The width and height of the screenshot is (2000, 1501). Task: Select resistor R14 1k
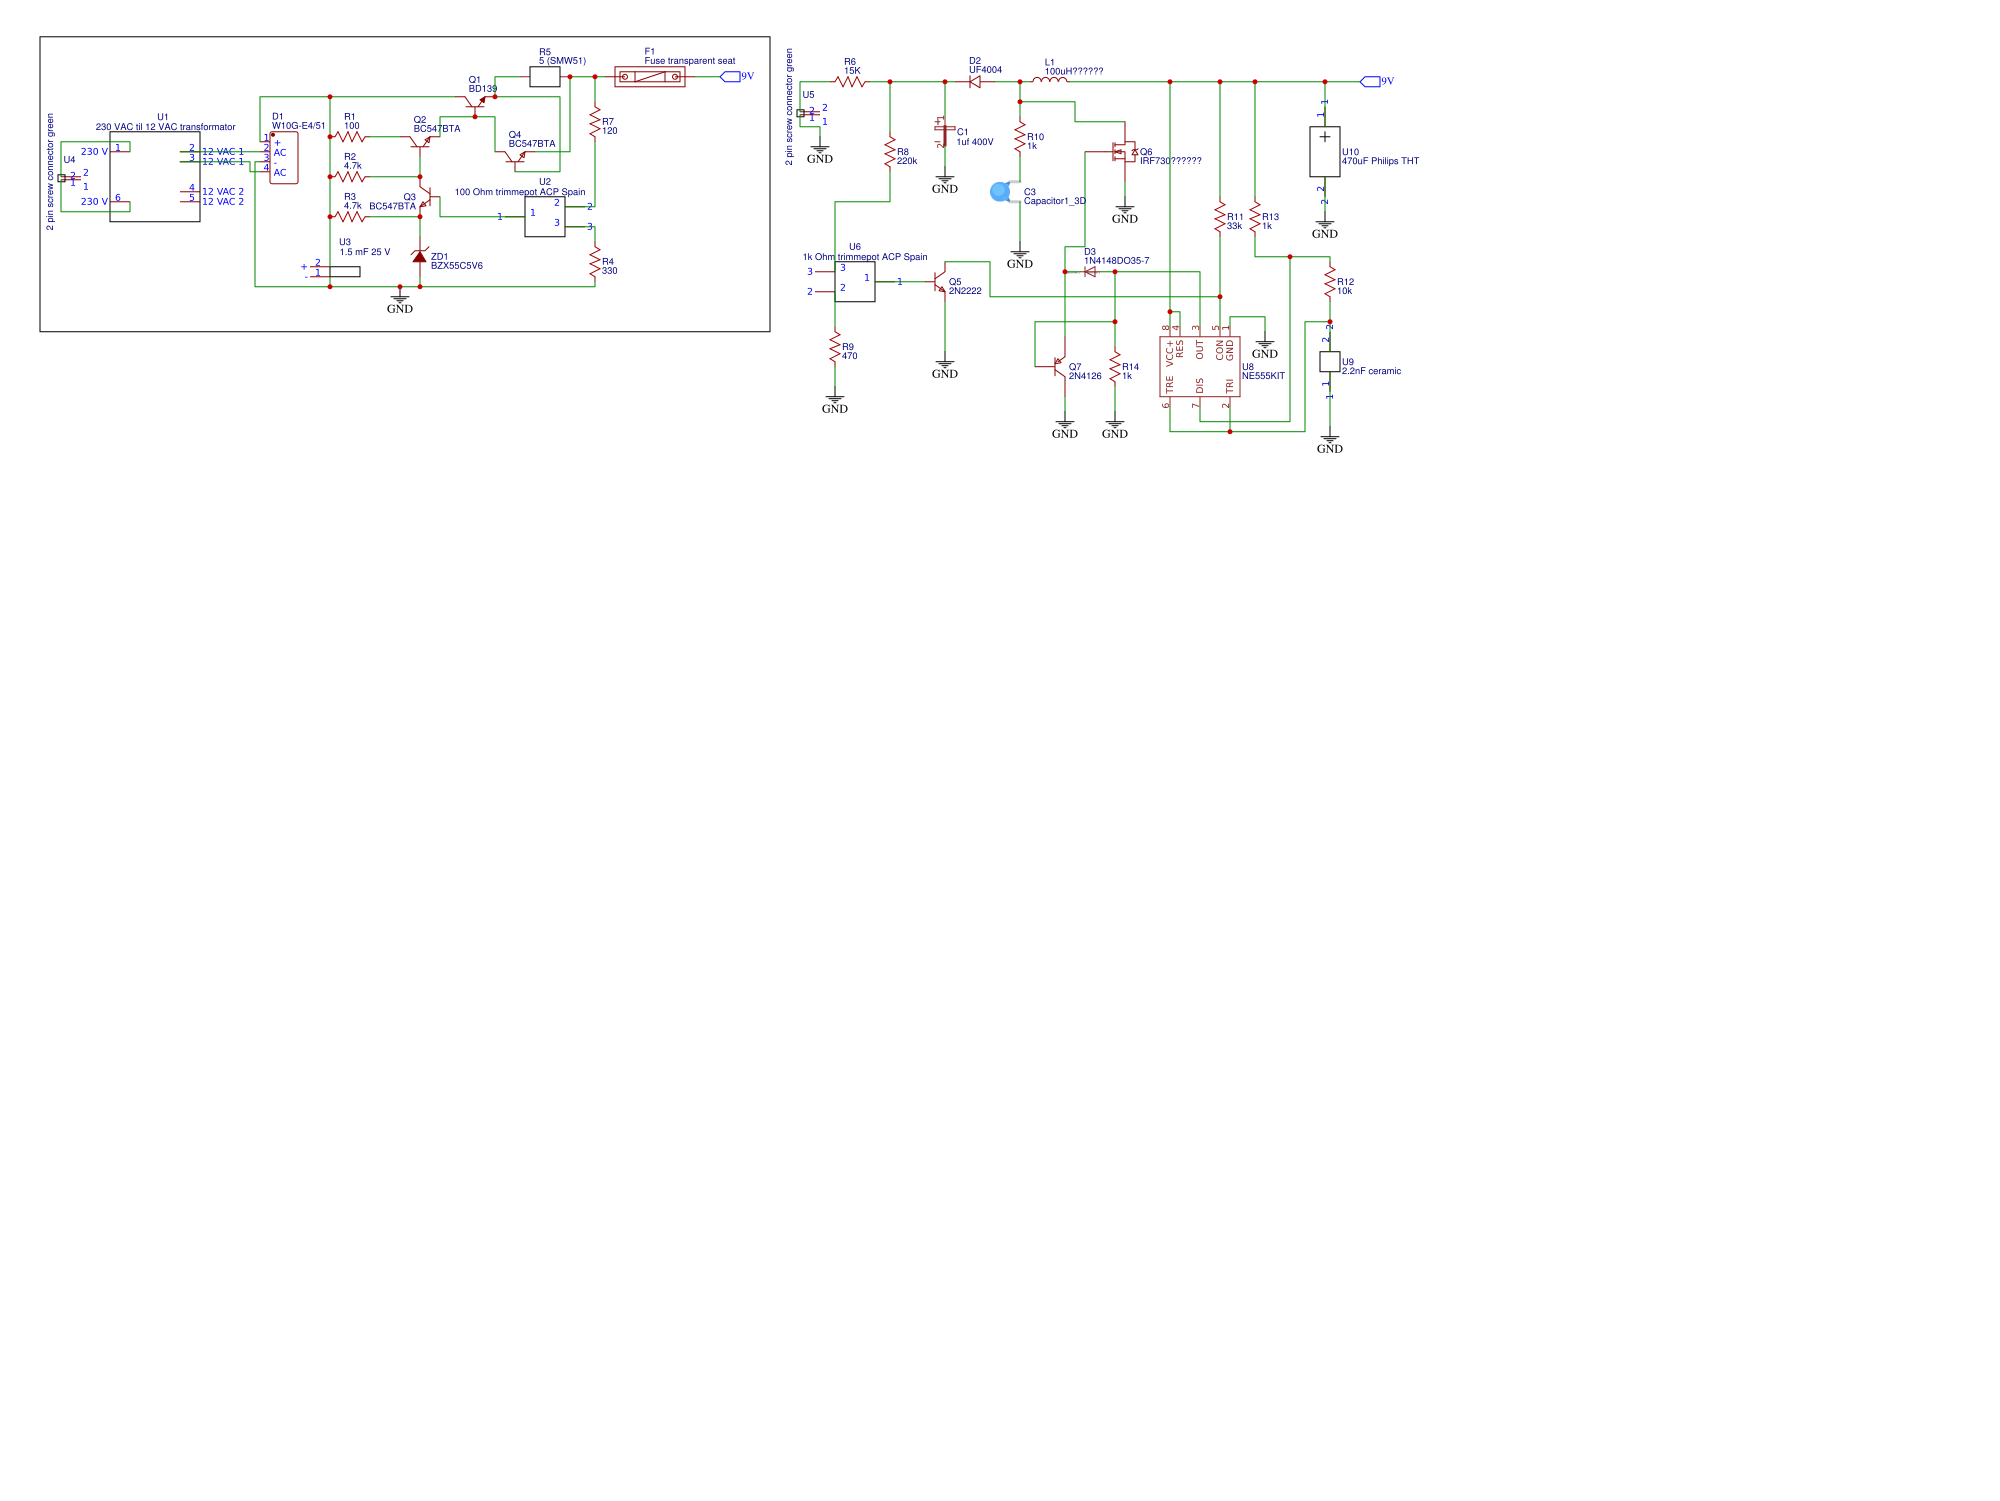click(x=1115, y=368)
